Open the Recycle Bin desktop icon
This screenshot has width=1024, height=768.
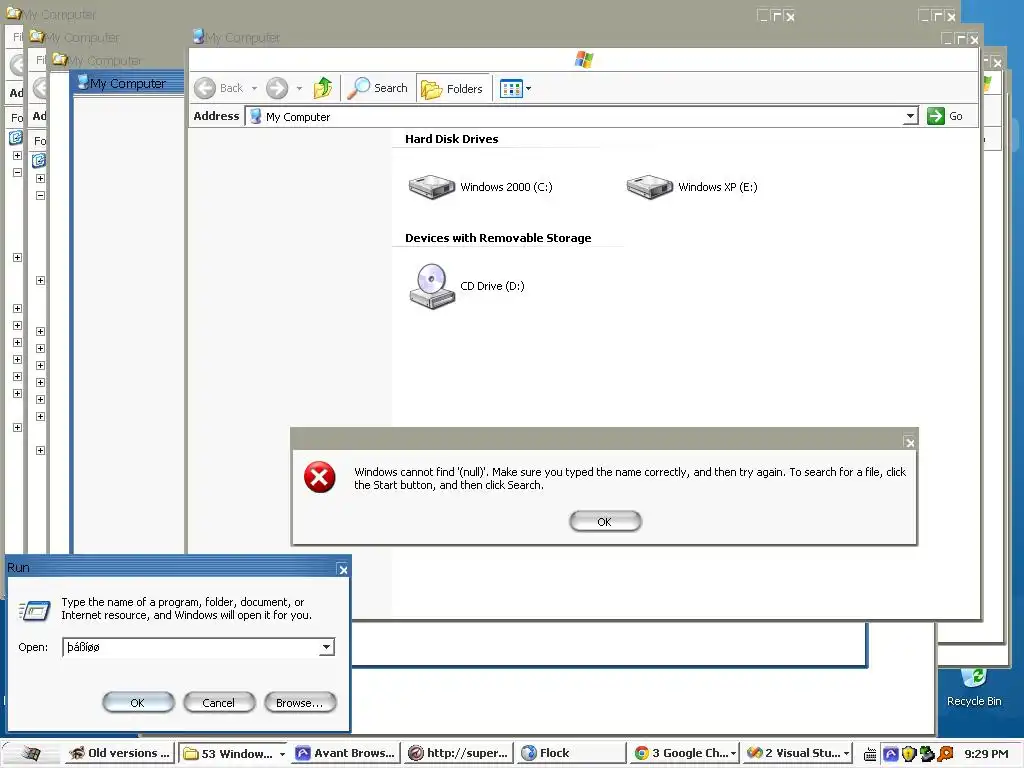click(x=974, y=686)
